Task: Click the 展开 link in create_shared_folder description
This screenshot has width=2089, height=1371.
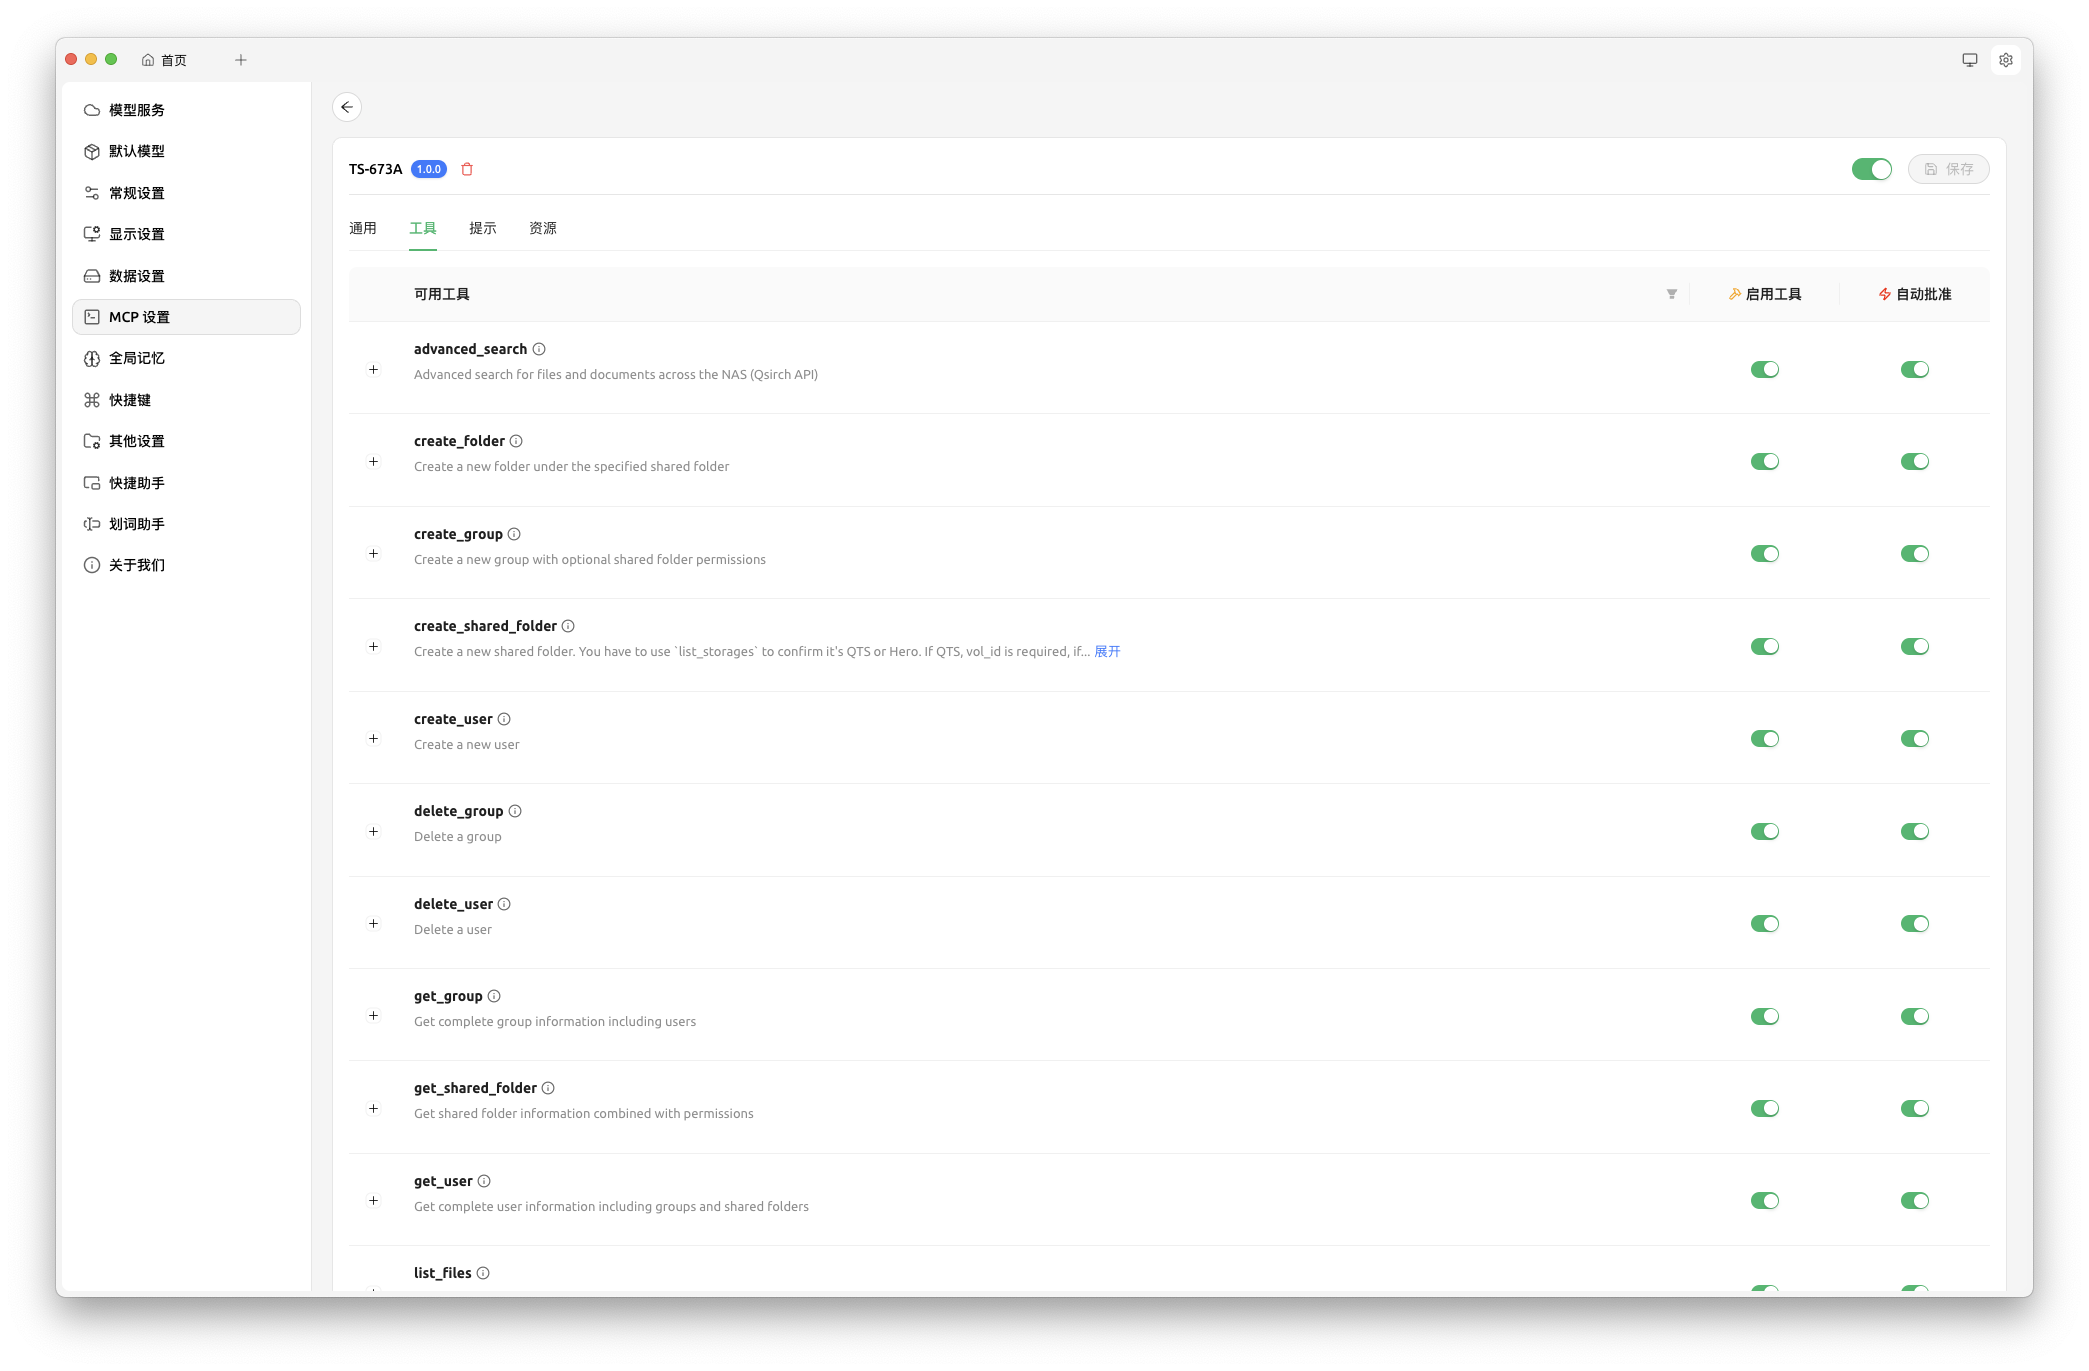Action: 1107,651
